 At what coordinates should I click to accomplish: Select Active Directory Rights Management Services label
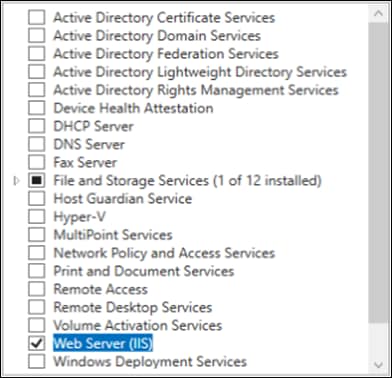pos(196,90)
